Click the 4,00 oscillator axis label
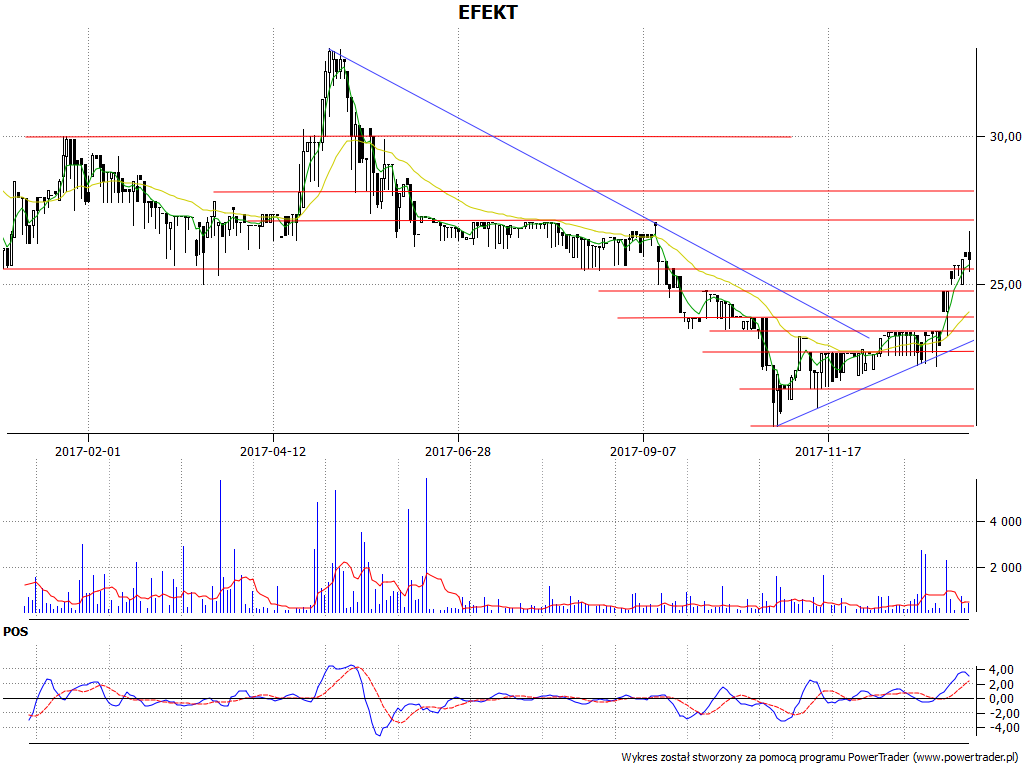Image resolution: width=1024 pixels, height=768 pixels. (x=1002, y=670)
